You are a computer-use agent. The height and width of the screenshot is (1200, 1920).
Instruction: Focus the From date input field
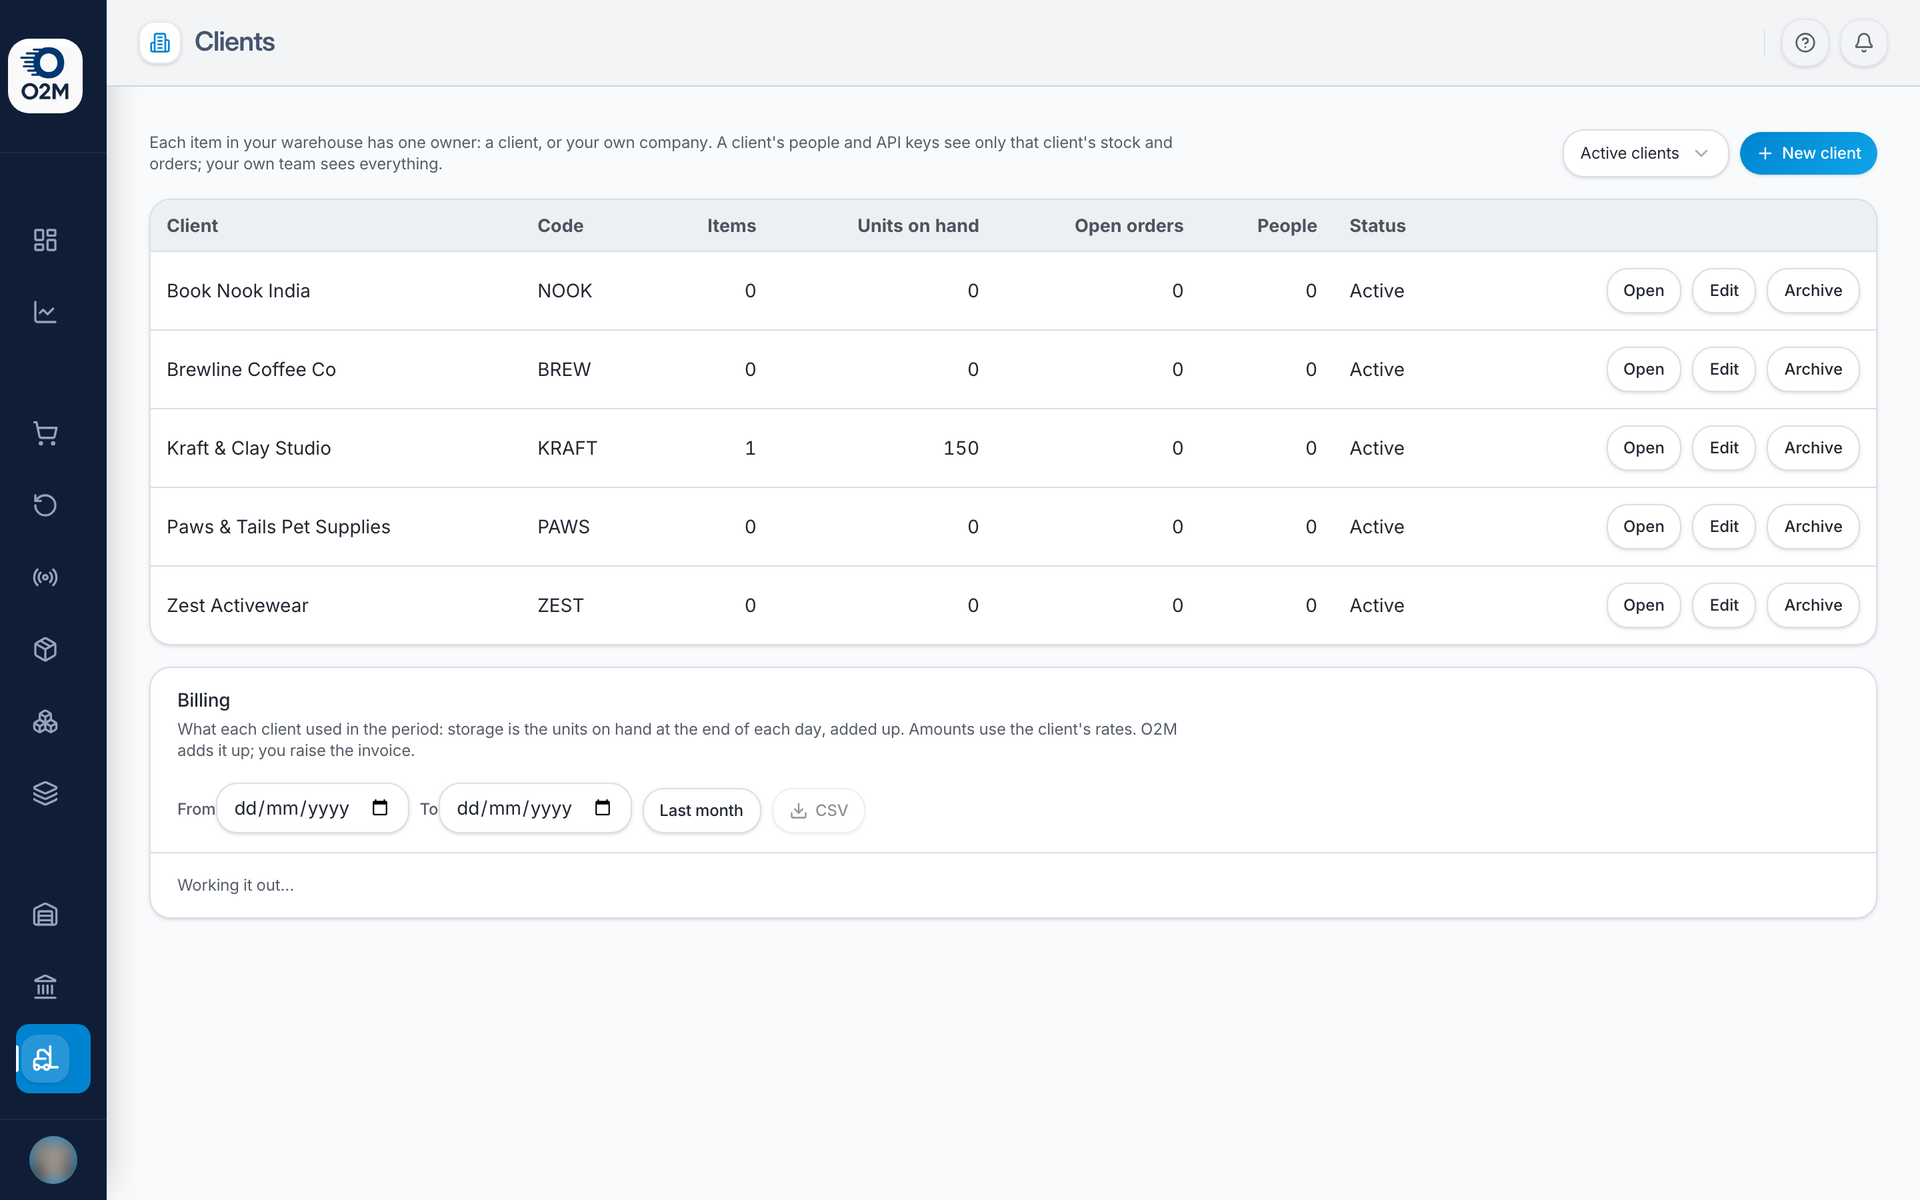point(312,808)
